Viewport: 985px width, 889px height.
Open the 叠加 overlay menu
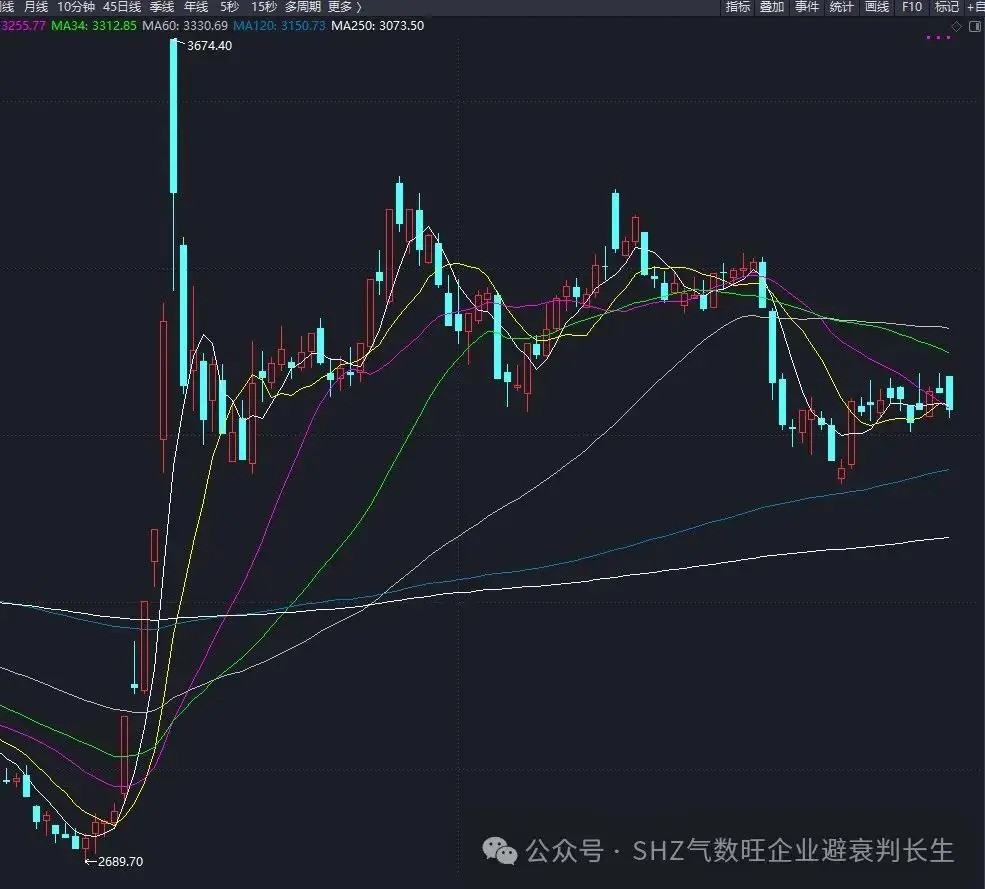pos(772,7)
